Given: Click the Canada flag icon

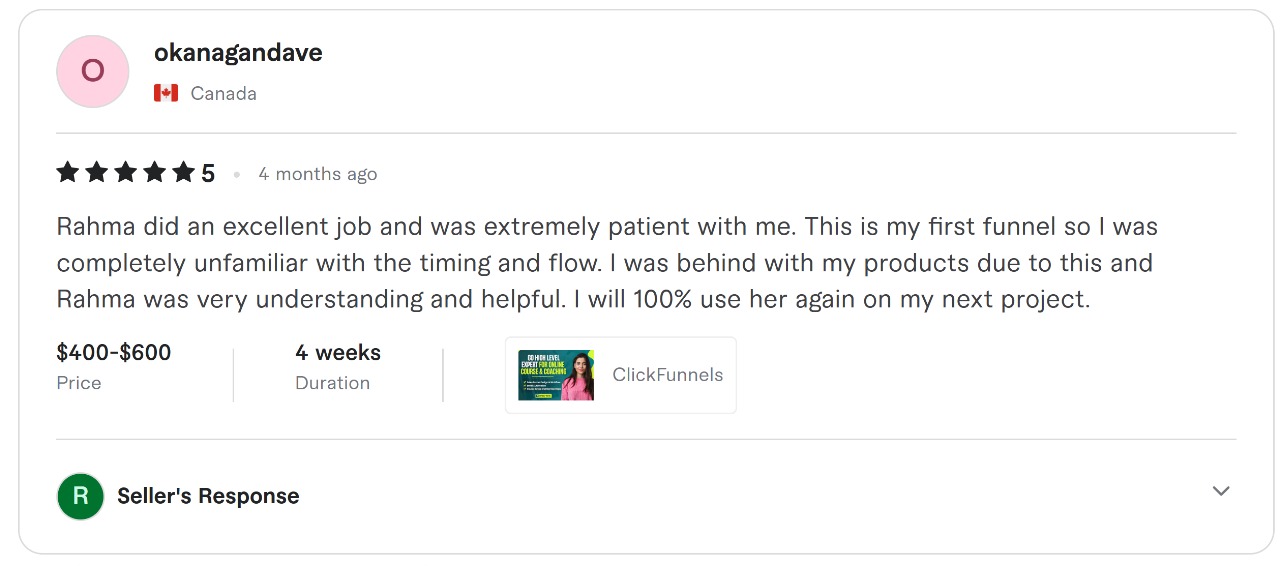Looking at the screenshot, I should tap(166, 93).
